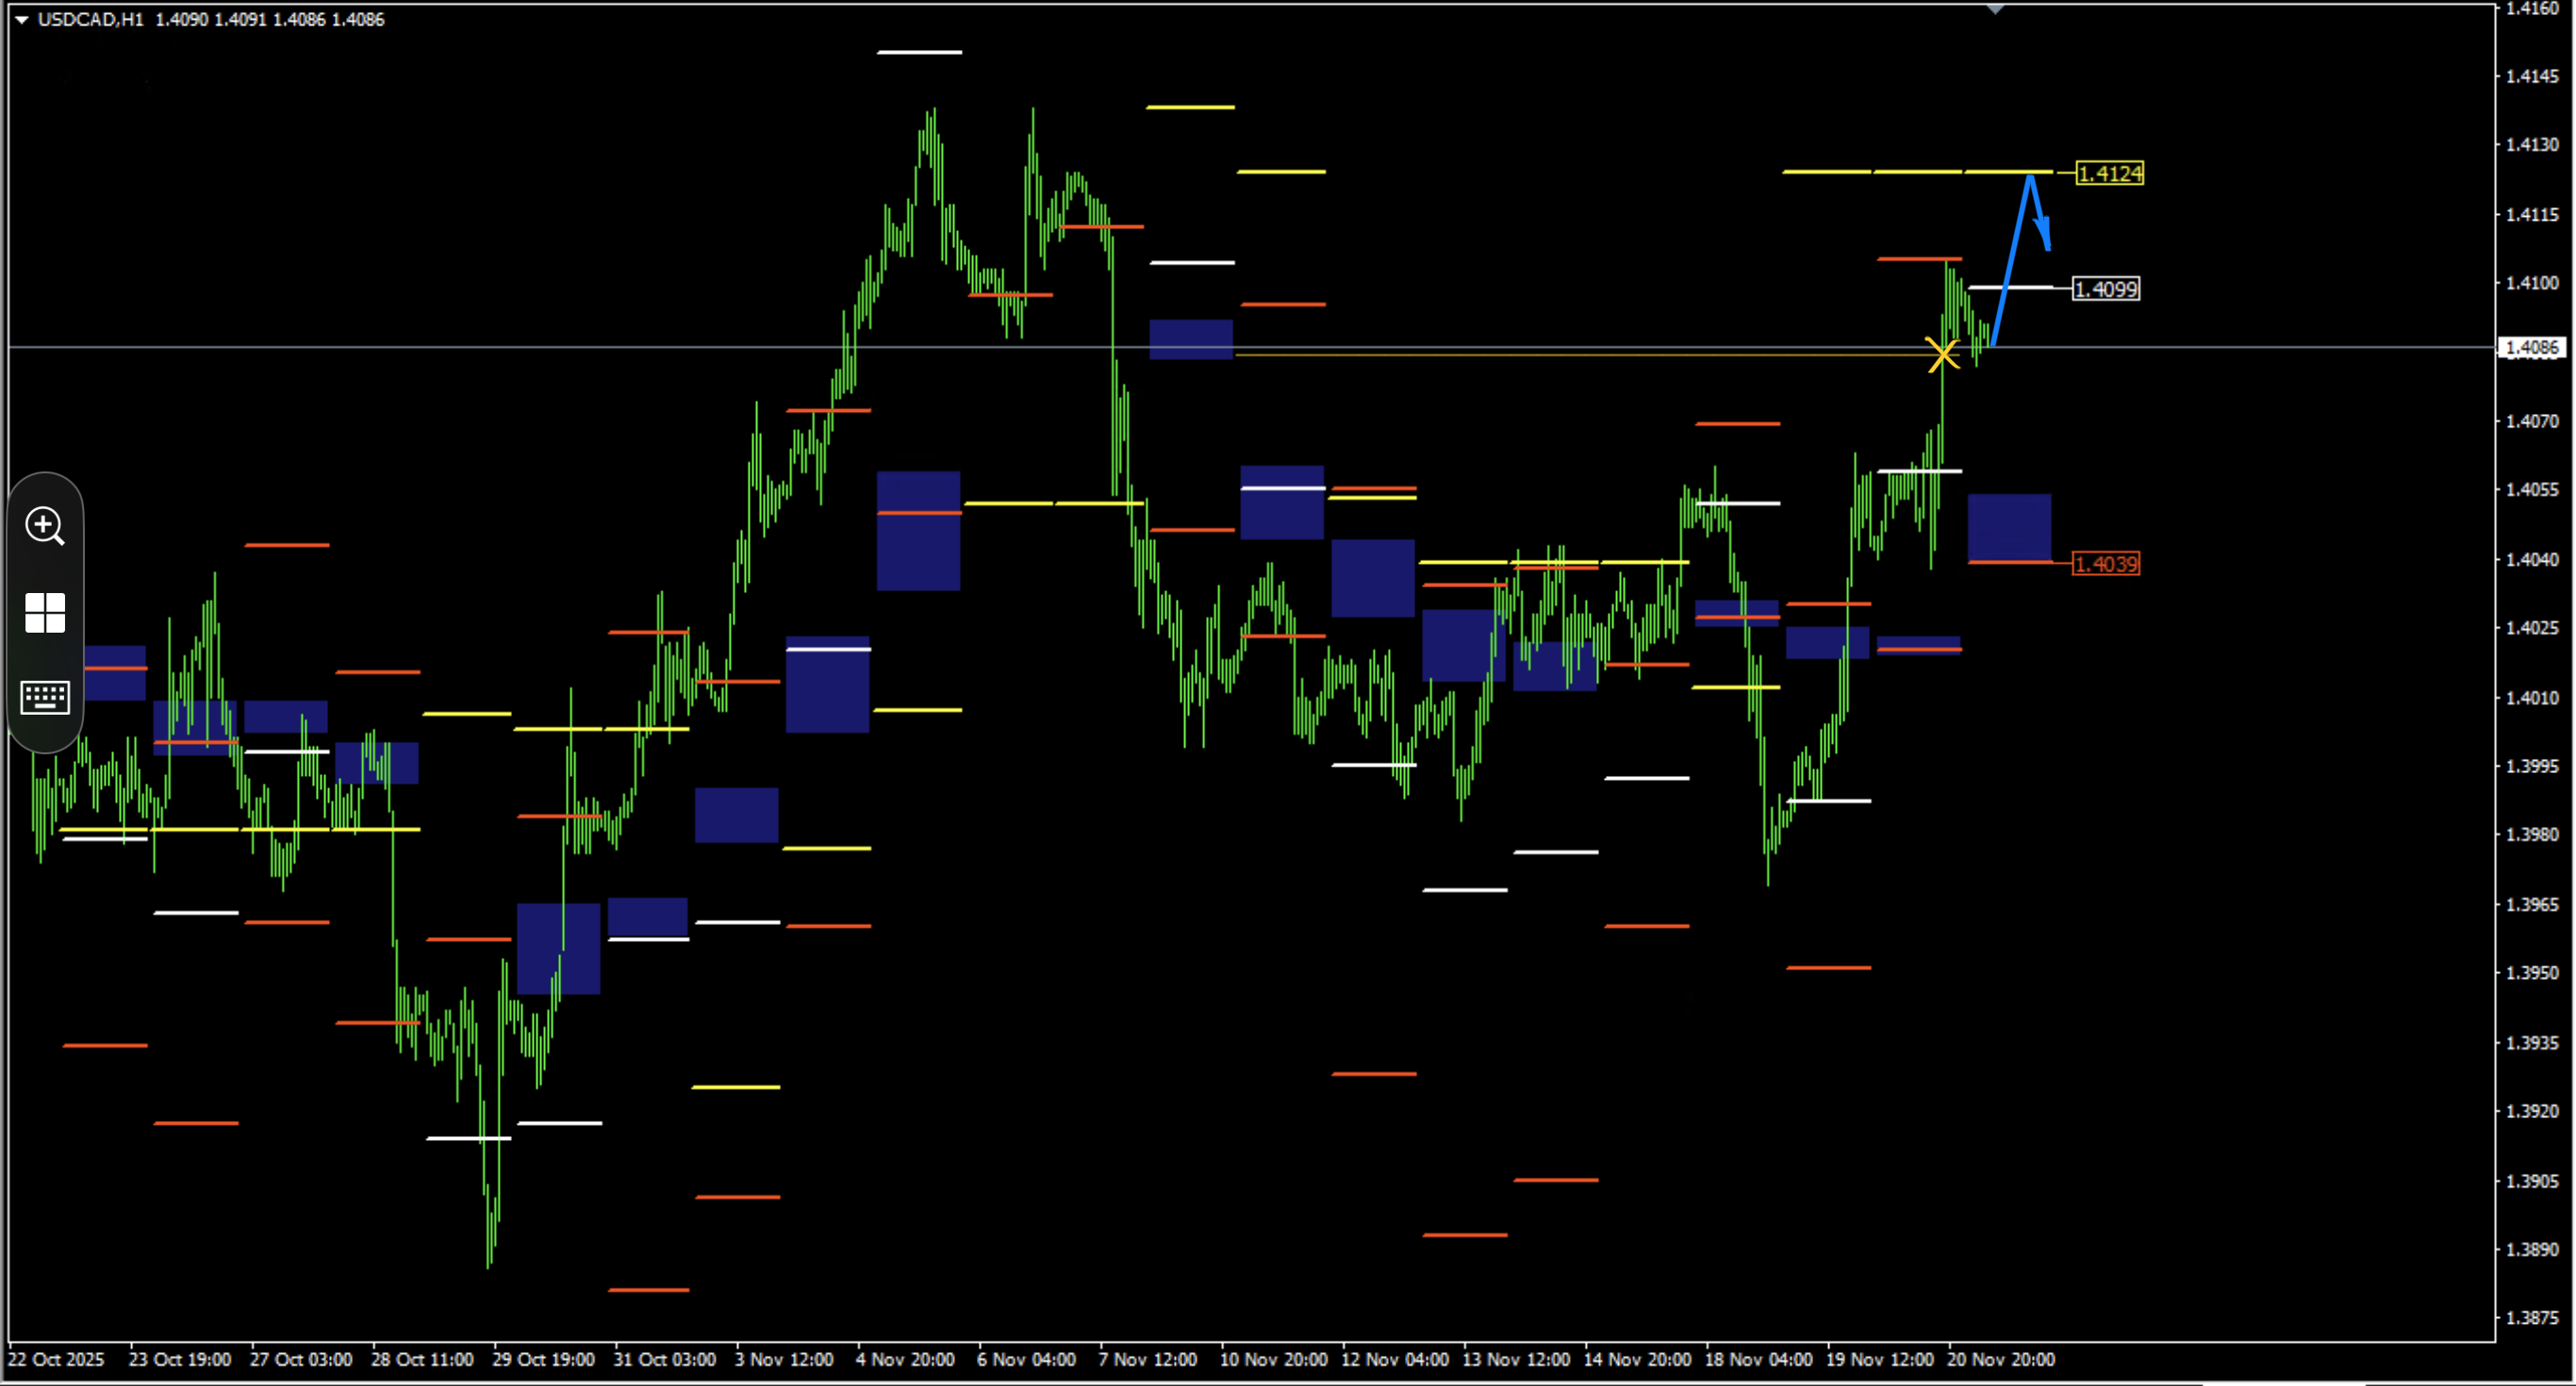Click the 10 Nov 20:00 time label

(1273, 1359)
